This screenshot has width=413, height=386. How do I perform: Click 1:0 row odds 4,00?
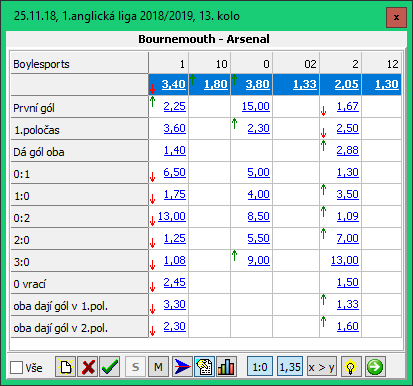point(259,194)
